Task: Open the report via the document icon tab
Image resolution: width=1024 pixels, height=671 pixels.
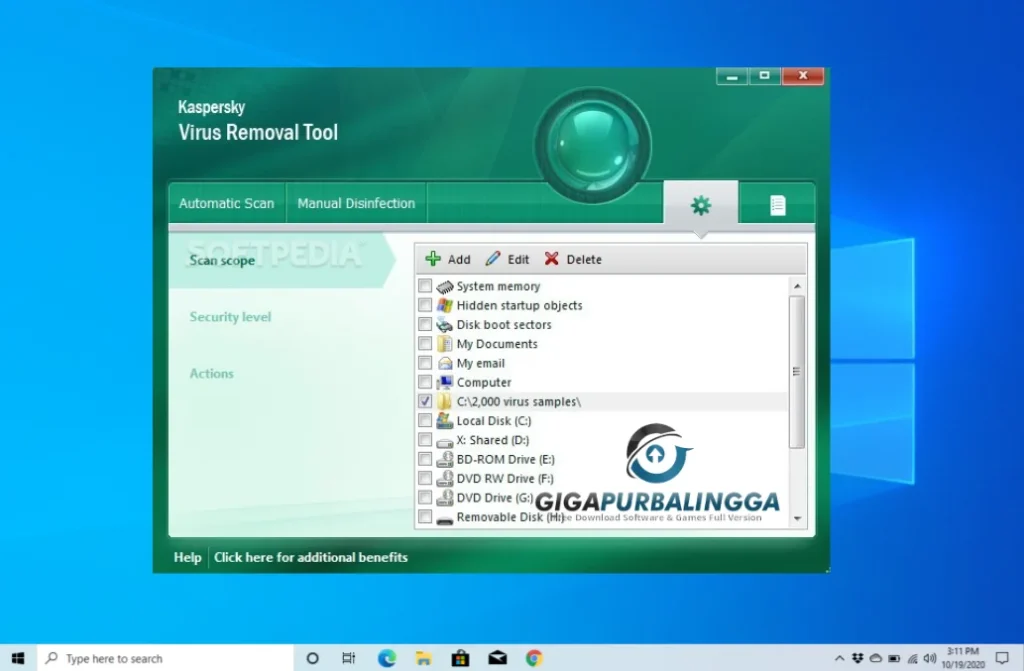Action: click(x=778, y=203)
